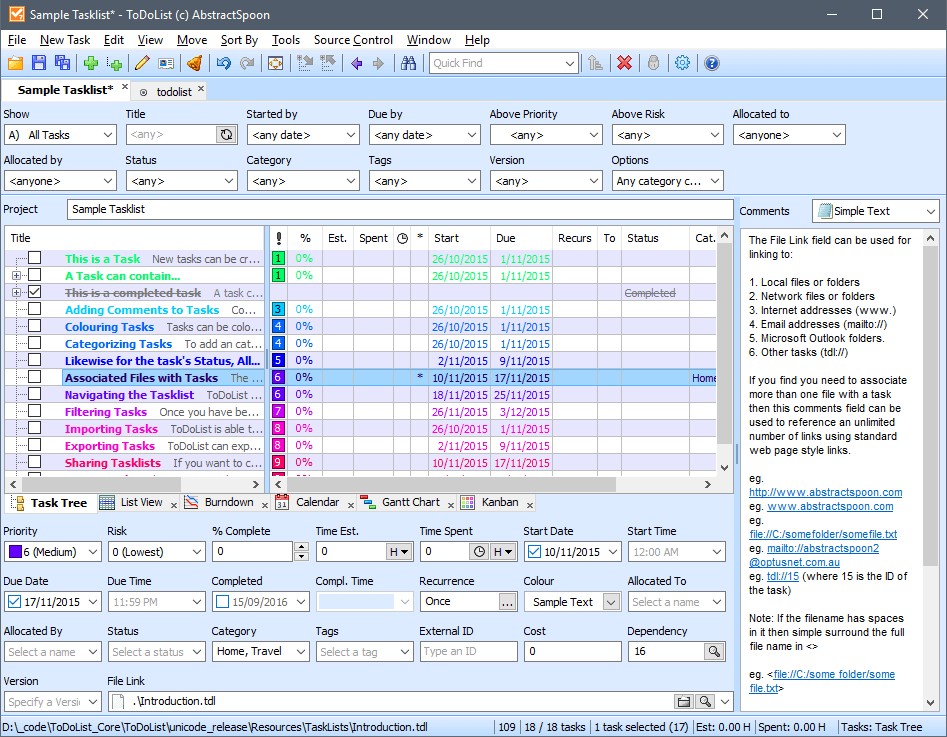Image resolution: width=947 pixels, height=737 pixels.
Task: Open the Sort By menu
Action: 239,40
